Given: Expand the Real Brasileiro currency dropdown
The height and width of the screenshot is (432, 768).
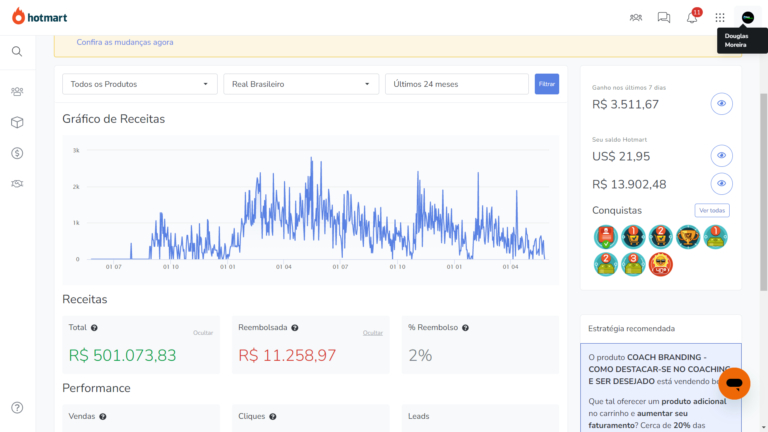Looking at the screenshot, I should (x=301, y=84).
